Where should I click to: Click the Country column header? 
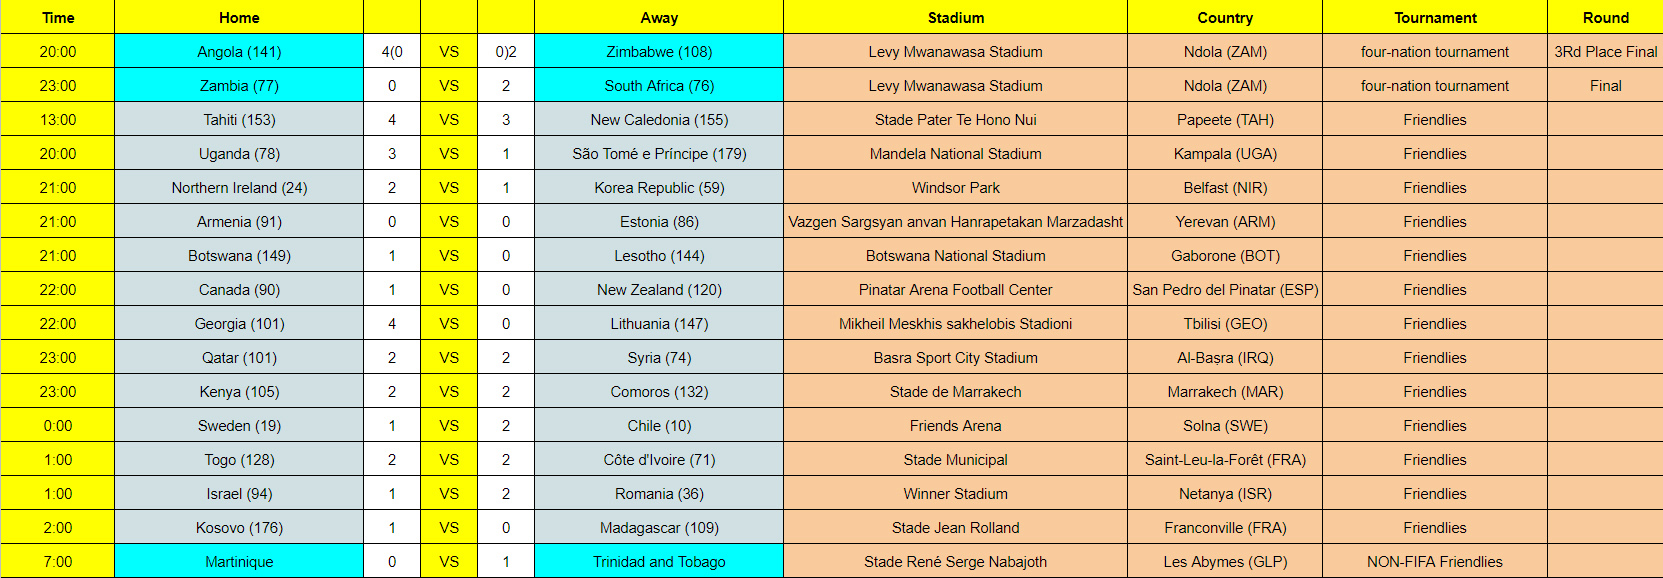(1225, 17)
